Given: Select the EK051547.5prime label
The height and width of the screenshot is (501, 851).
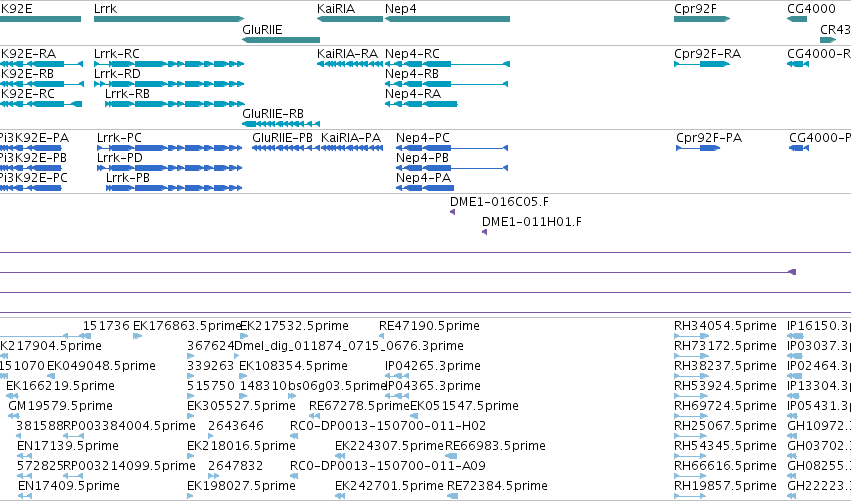Looking at the screenshot, I should tap(465, 406).
